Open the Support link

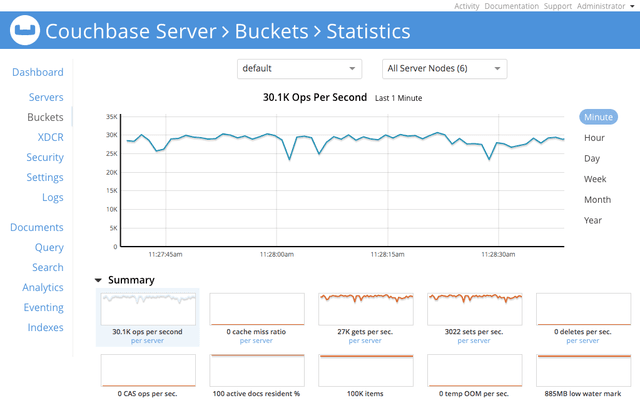(558, 6)
